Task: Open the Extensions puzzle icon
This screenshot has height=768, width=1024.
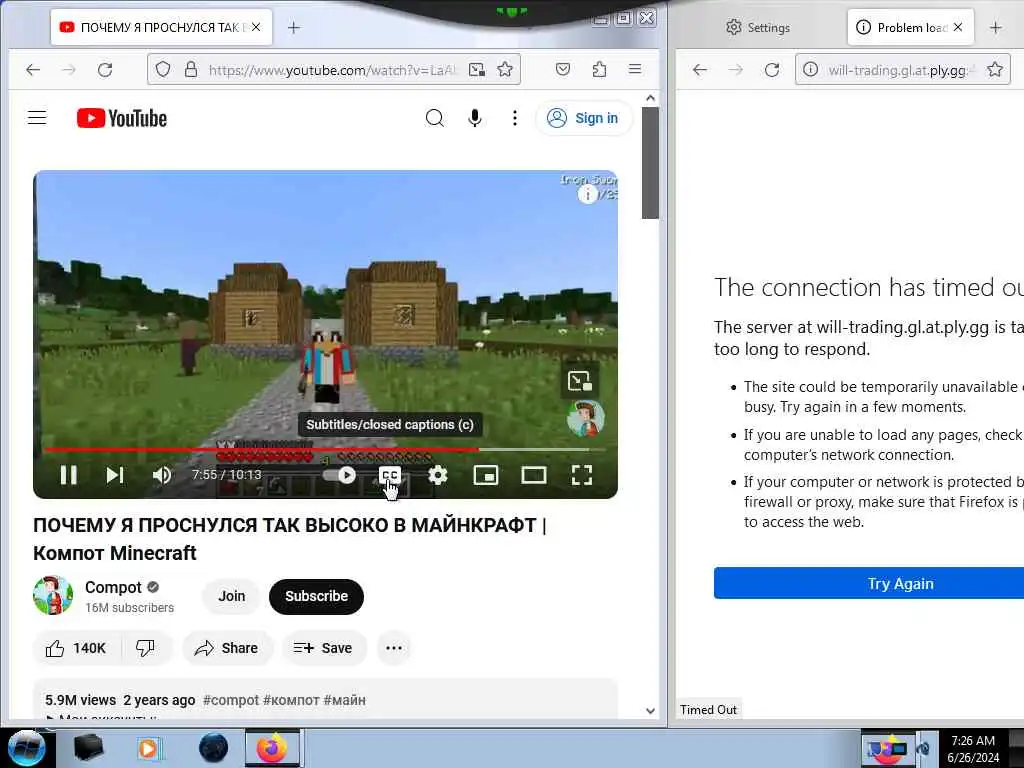Action: (600, 69)
